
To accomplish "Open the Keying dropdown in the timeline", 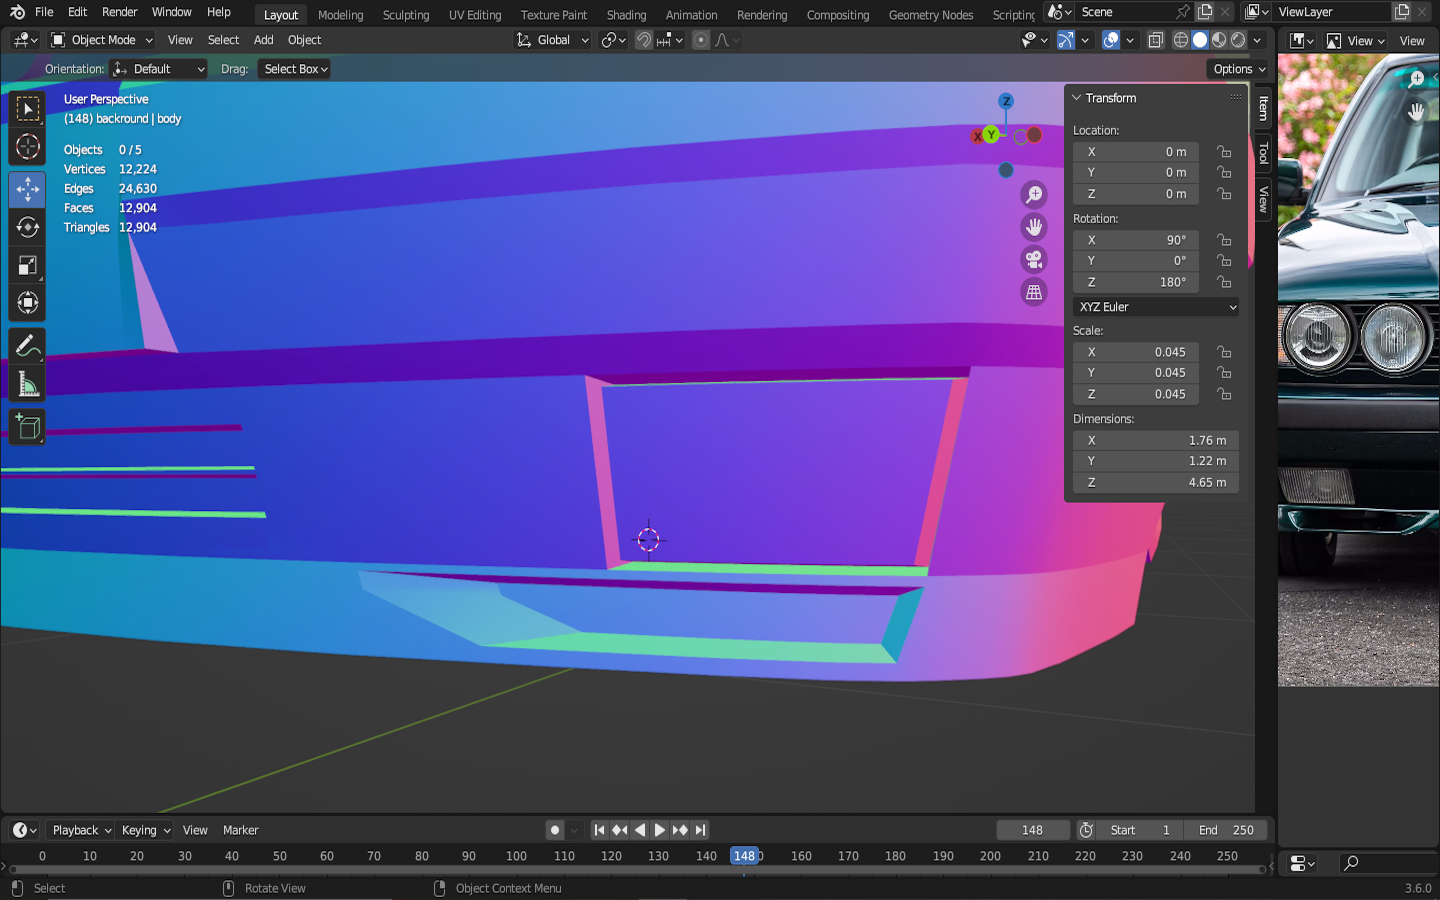I will tap(146, 830).
